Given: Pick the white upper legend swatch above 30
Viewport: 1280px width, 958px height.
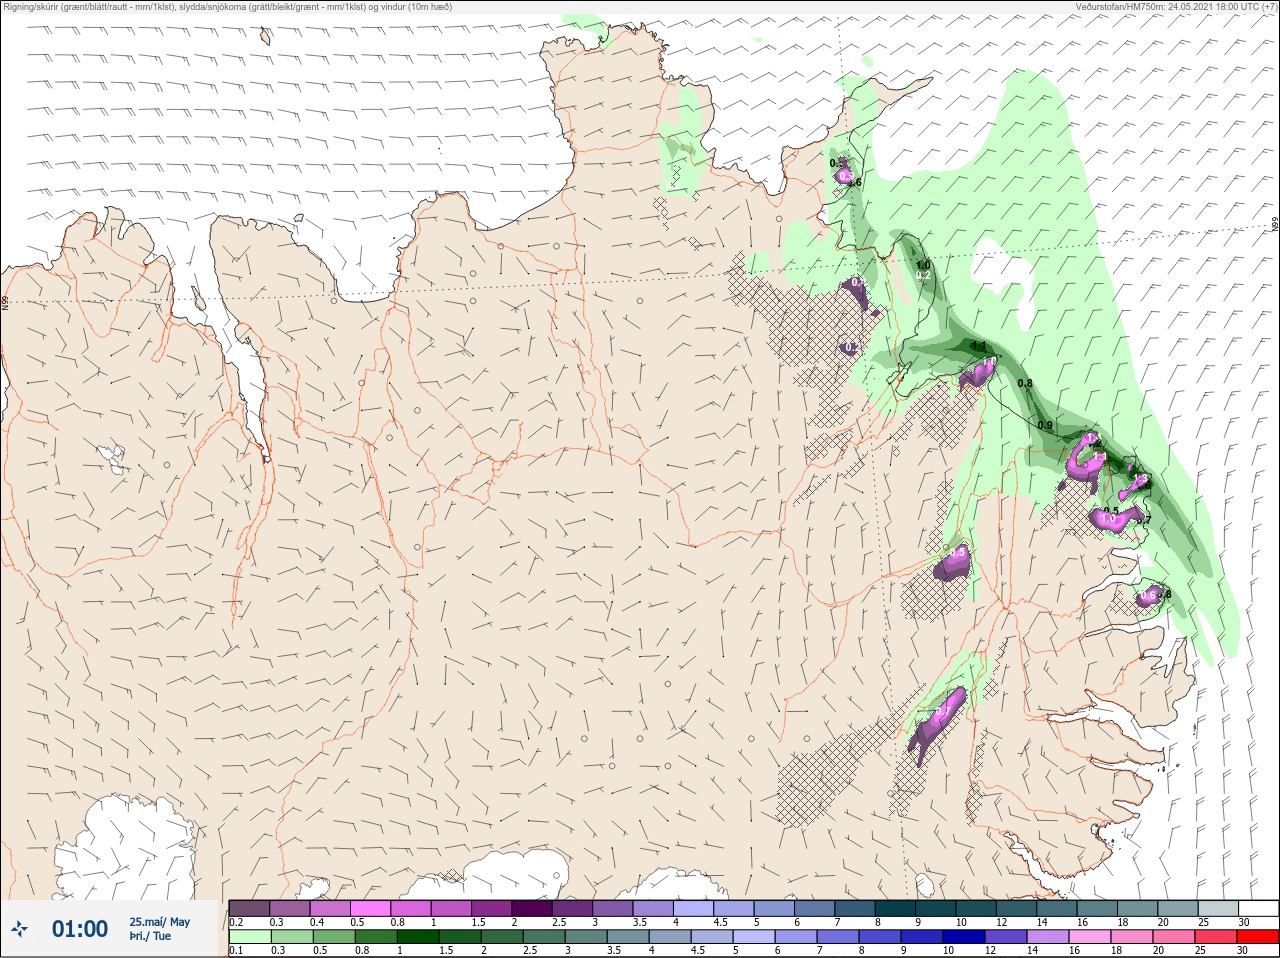Looking at the screenshot, I should (x=1259, y=908).
